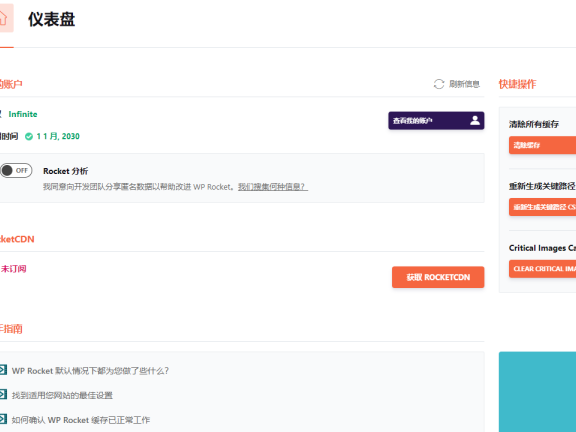Click the user icon on the account button
Screen dimensions: 576x432
[475, 120]
